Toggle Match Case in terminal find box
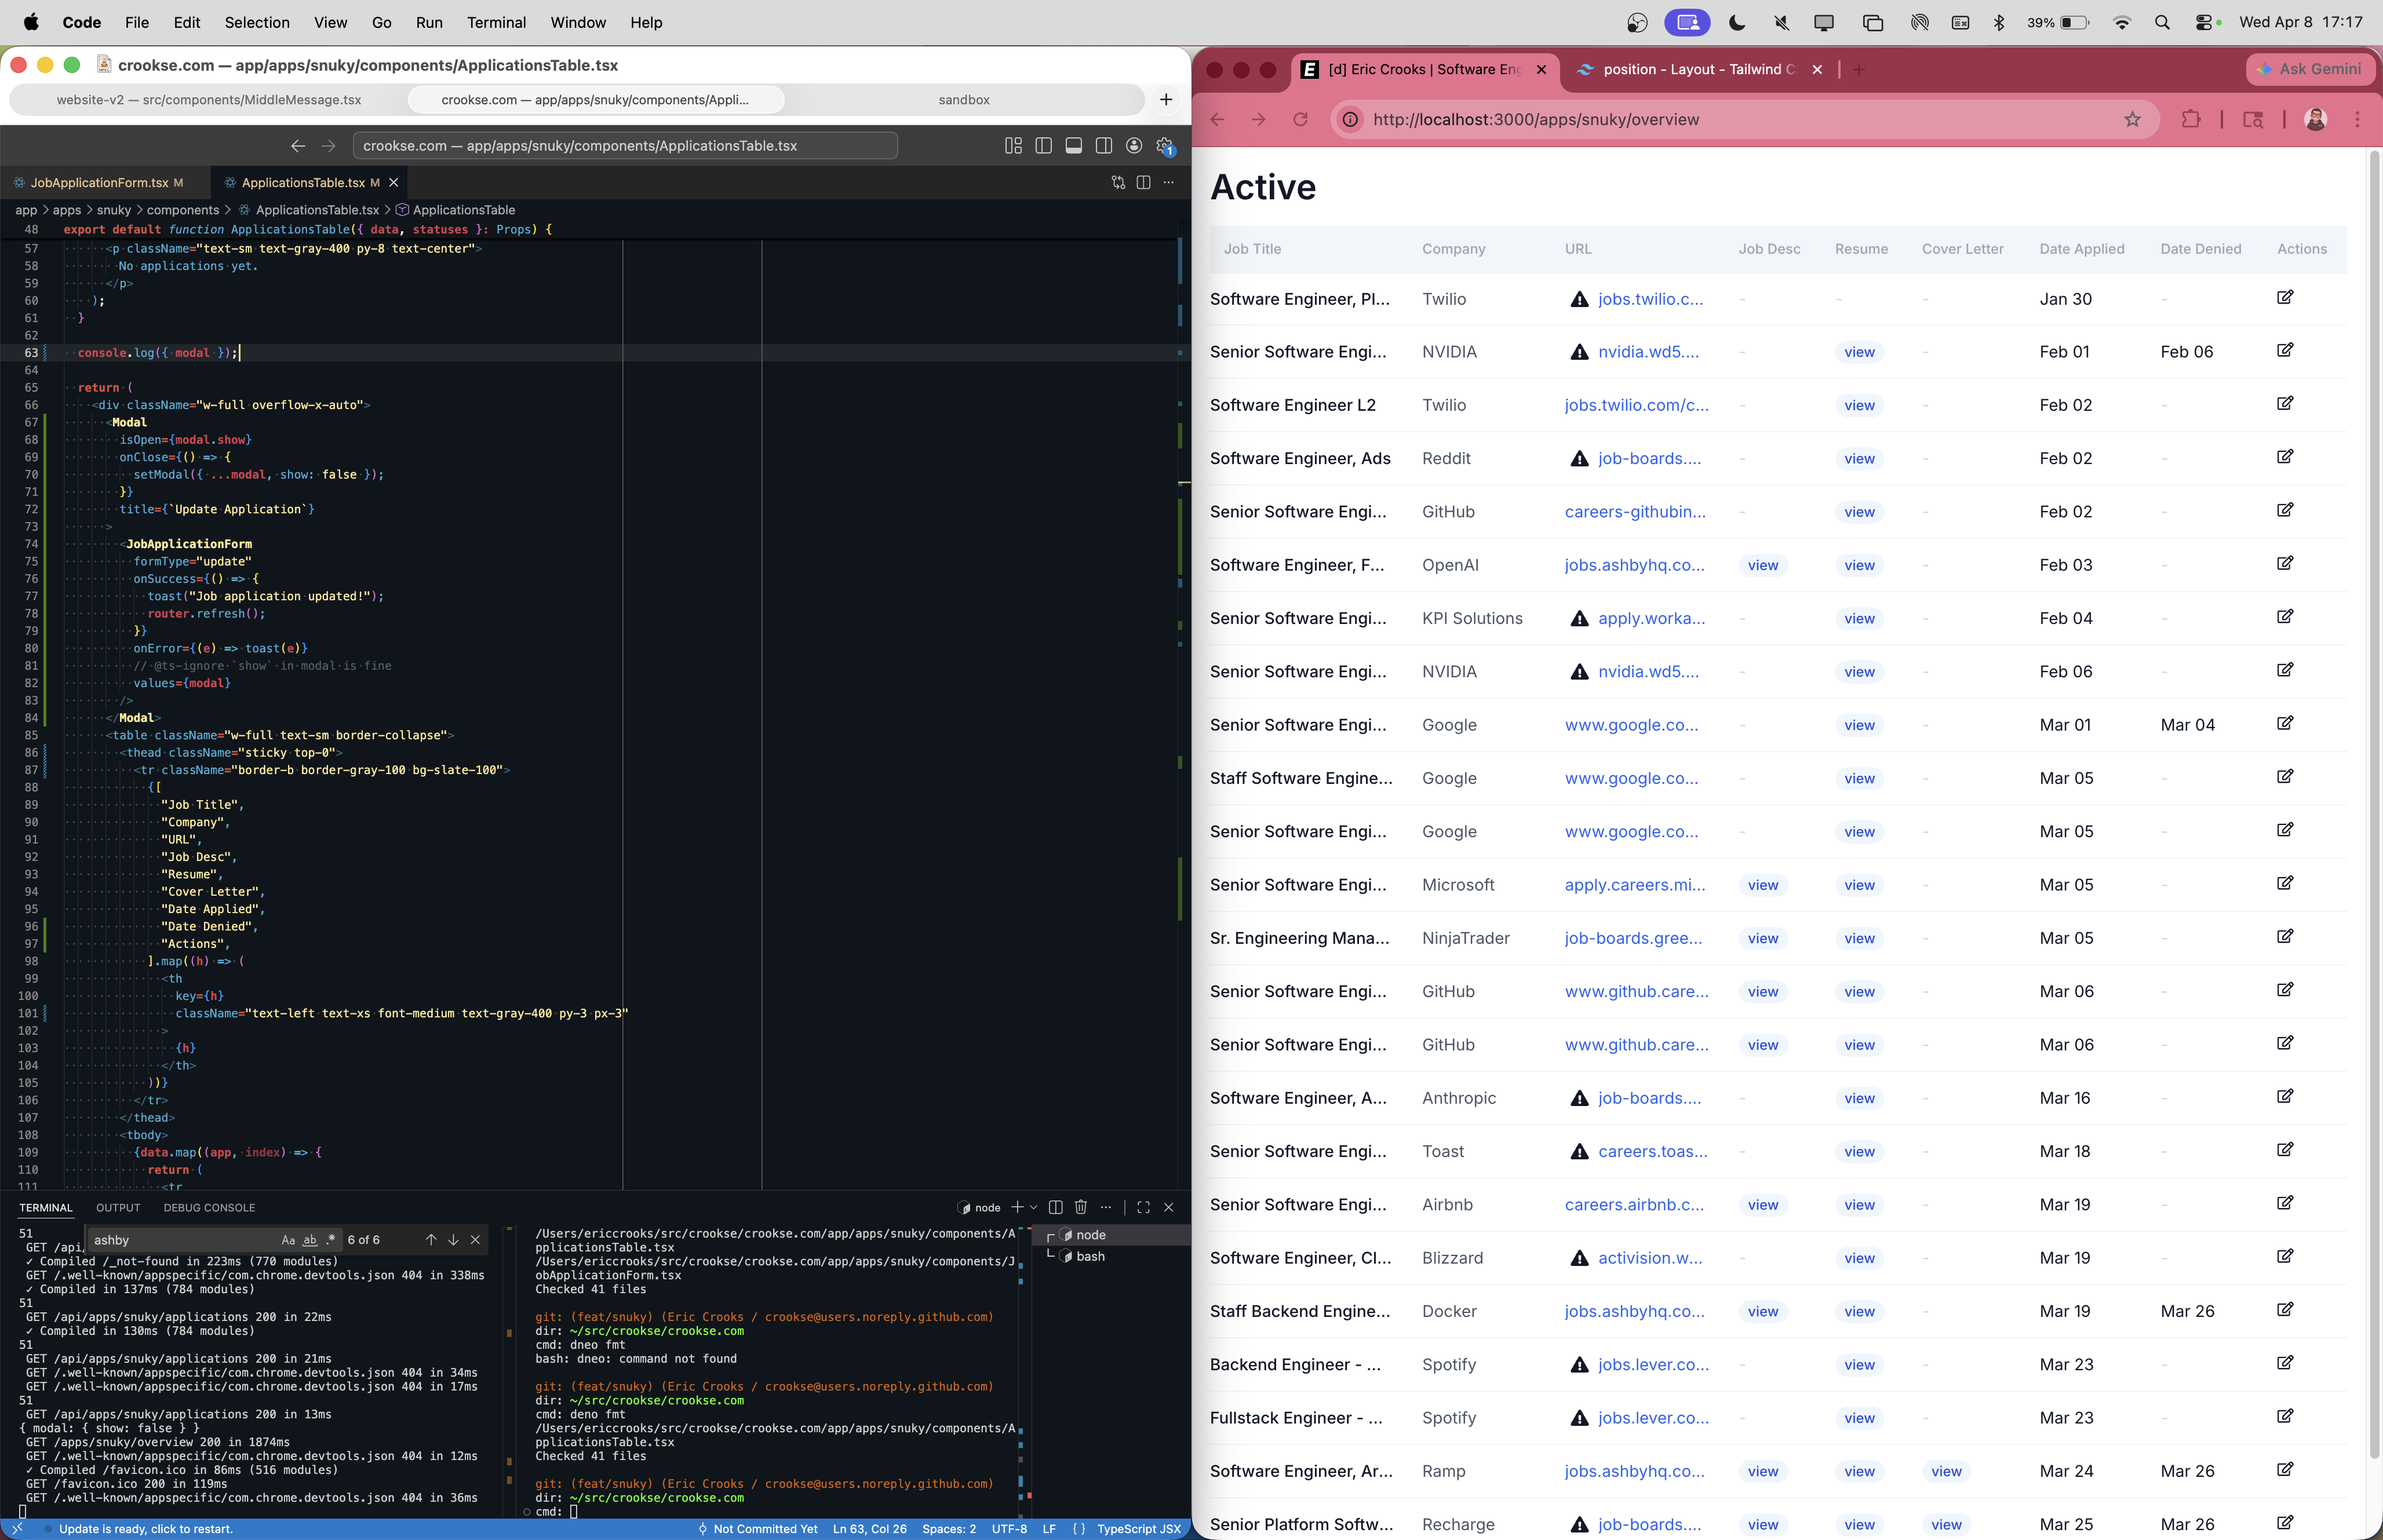Image resolution: width=2383 pixels, height=1540 pixels. [288, 1240]
